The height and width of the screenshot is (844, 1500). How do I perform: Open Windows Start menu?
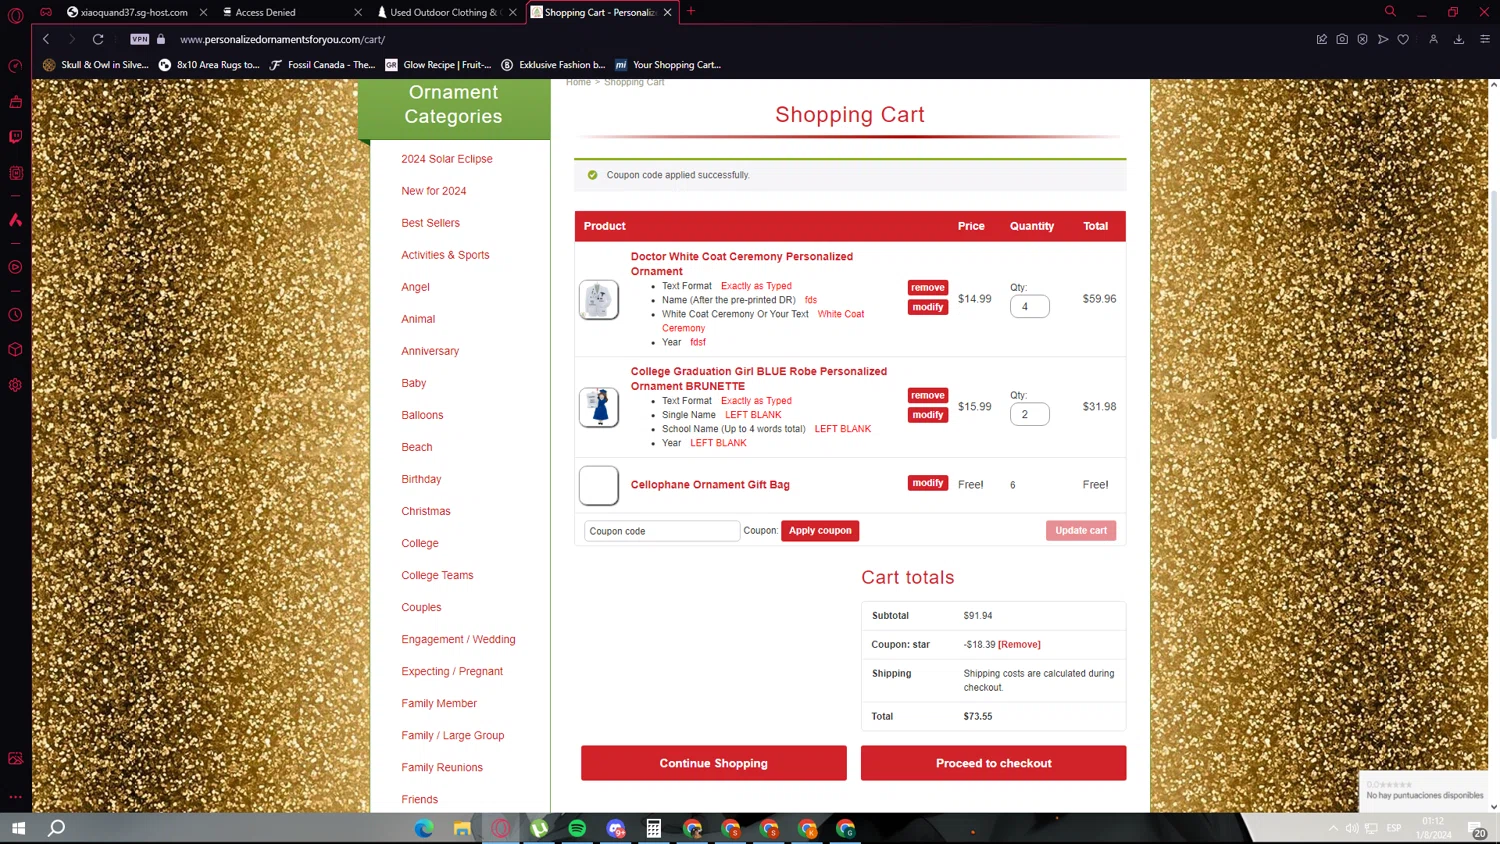coord(18,828)
